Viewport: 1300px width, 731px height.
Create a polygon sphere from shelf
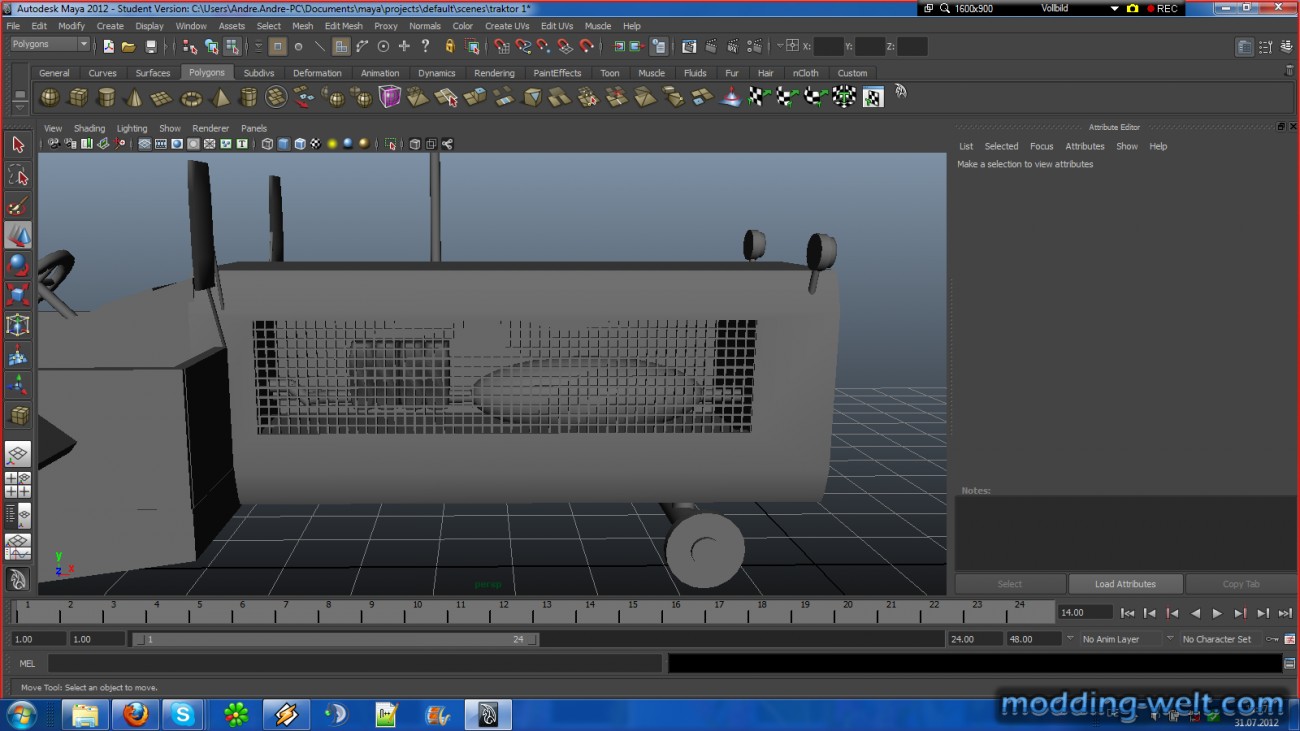(48, 97)
